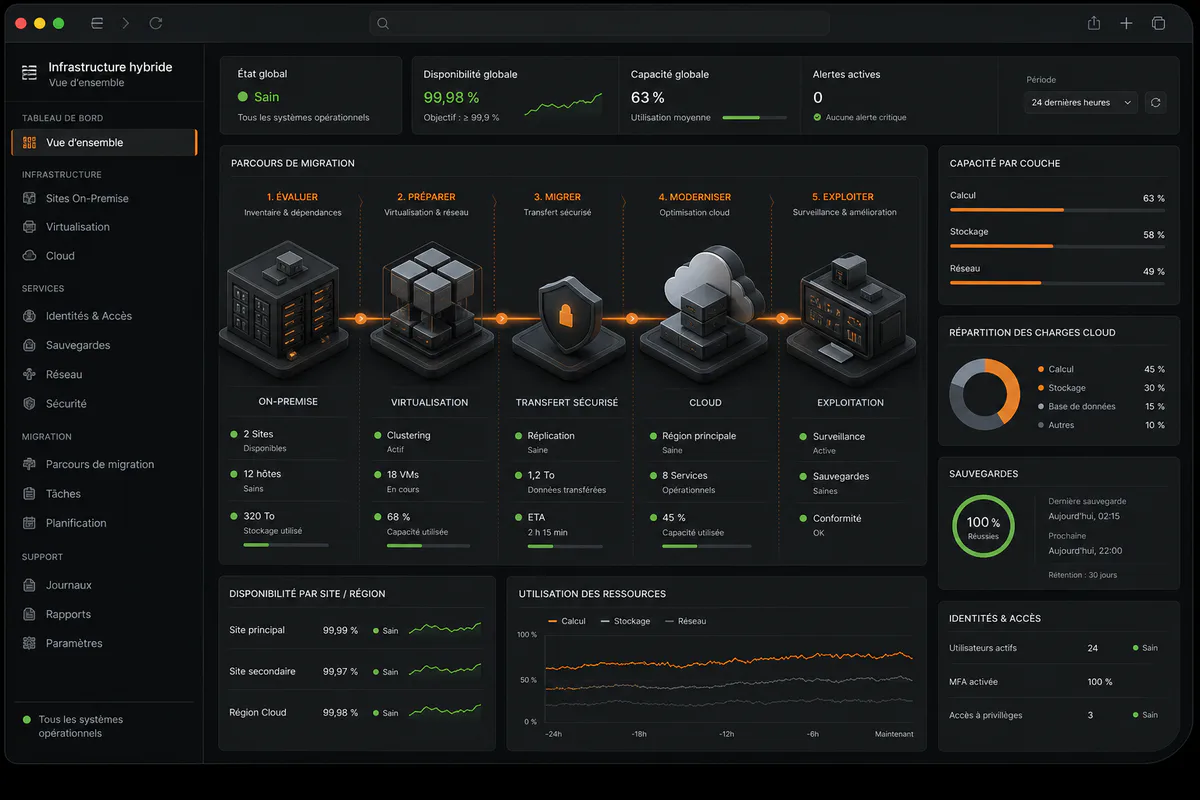Click the forward chevron in the browser toolbar

(126, 23)
